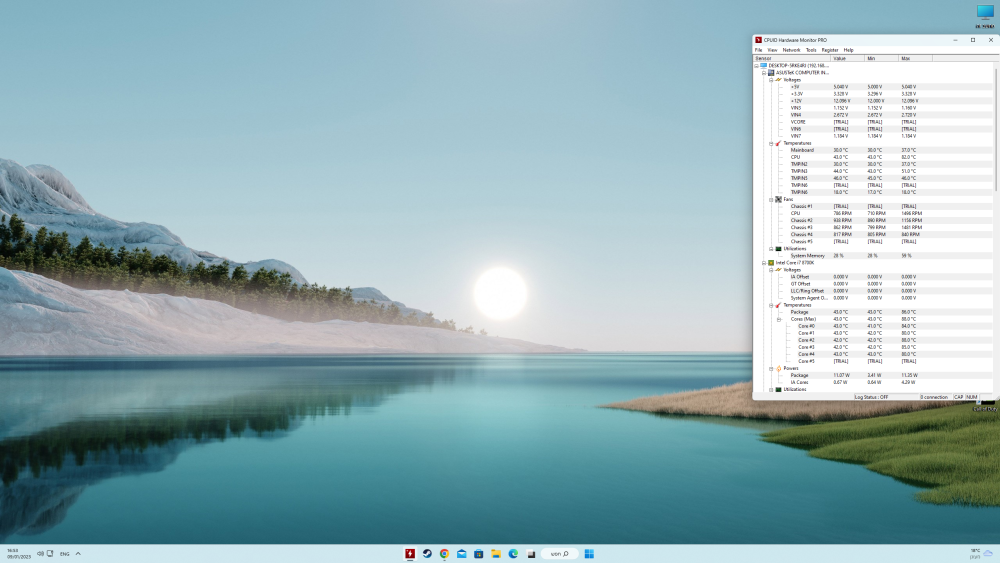Show hidden tray icons chevron
Viewport: 1000px width, 563px height.
78,553
